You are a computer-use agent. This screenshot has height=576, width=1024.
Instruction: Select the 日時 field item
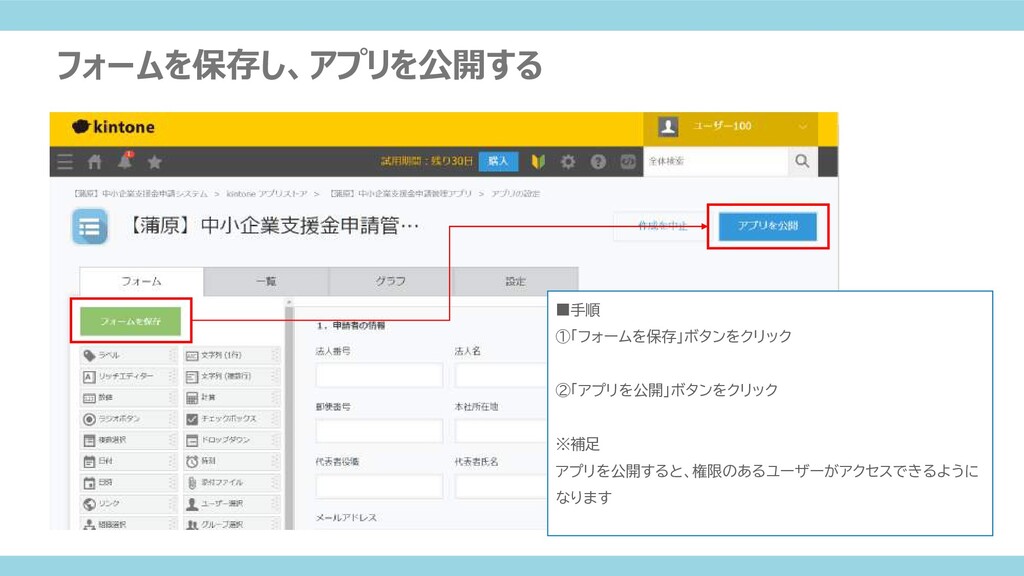[x=128, y=483]
